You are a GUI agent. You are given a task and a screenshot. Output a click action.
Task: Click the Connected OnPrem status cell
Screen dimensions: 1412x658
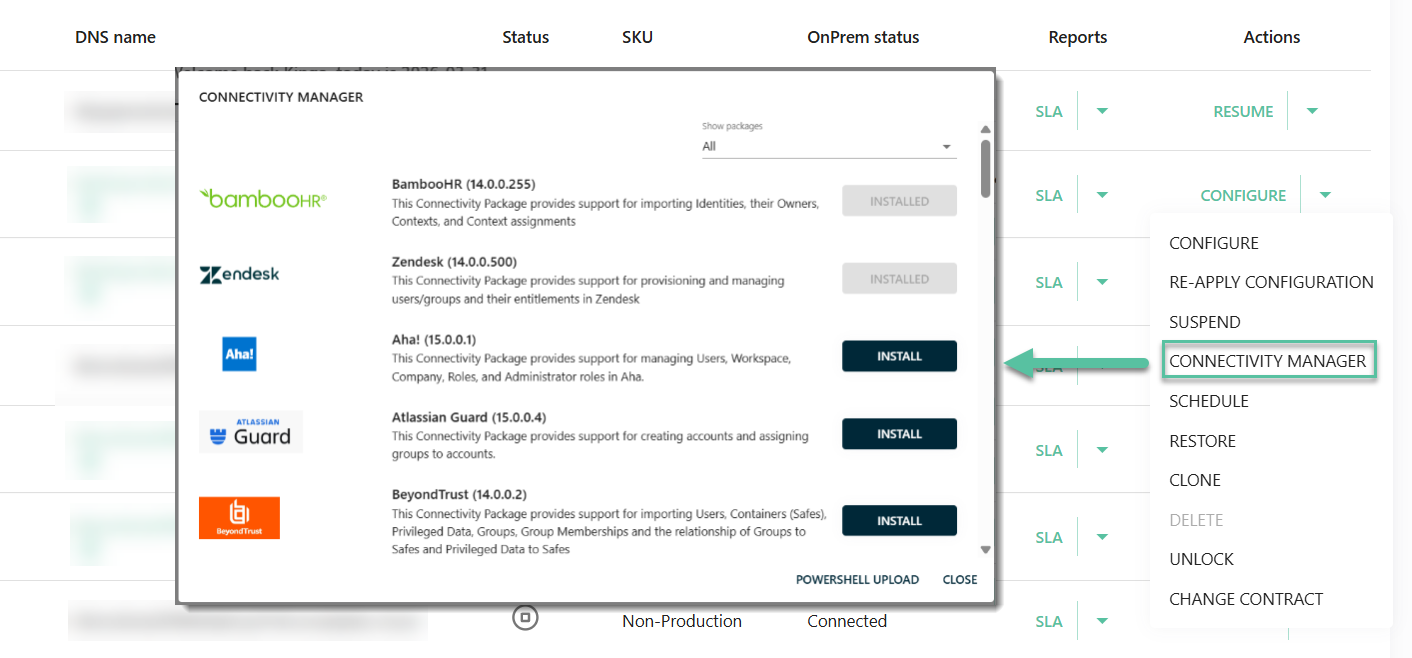click(847, 621)
